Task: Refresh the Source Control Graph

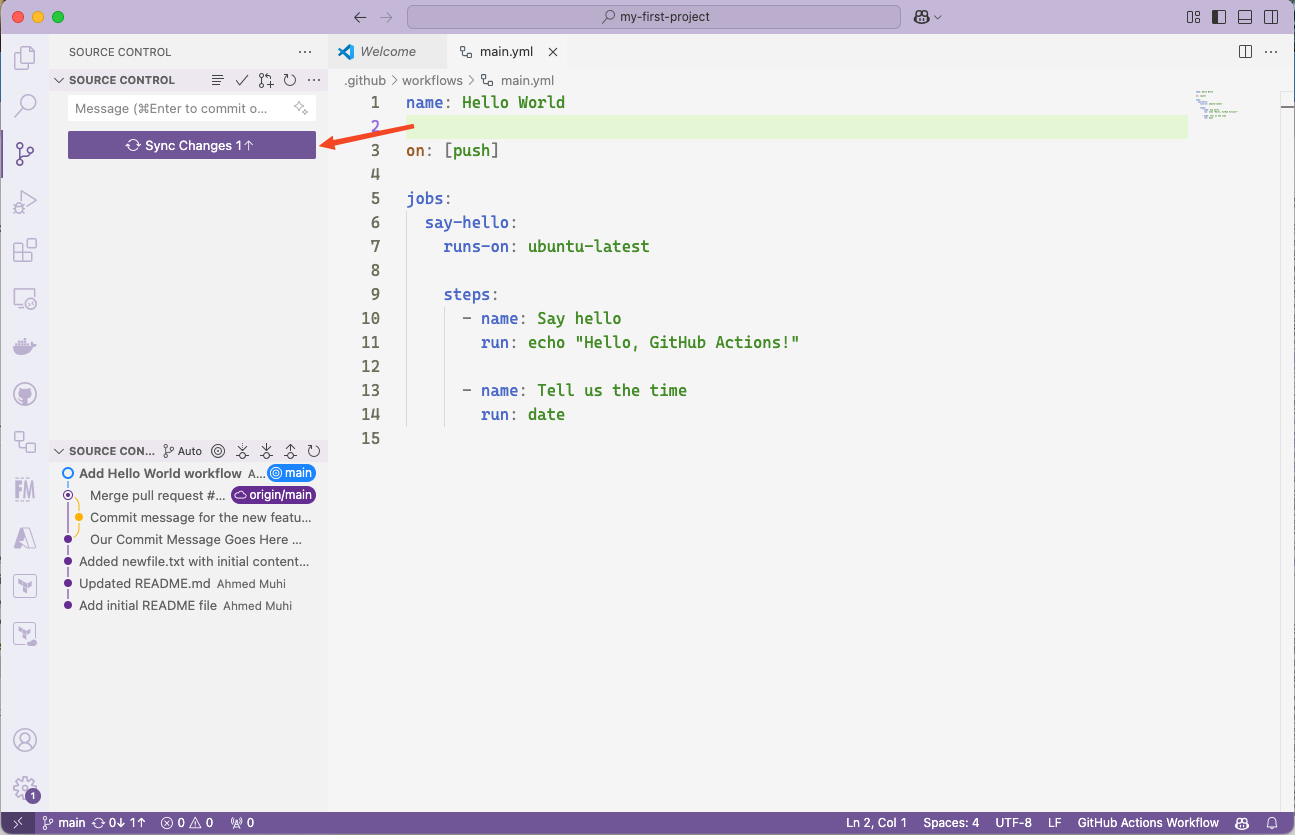Action: coord(314,451)
